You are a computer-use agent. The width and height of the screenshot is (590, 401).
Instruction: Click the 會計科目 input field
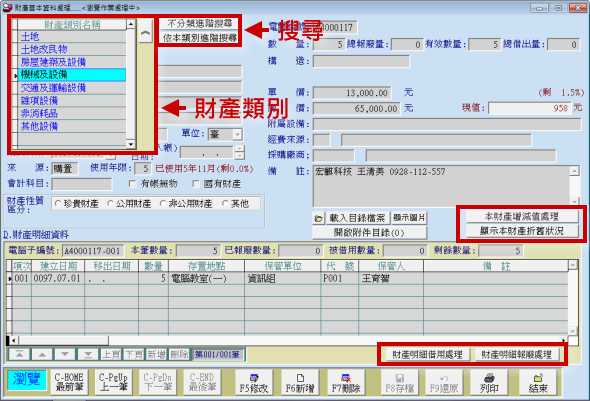click(82, 184)
